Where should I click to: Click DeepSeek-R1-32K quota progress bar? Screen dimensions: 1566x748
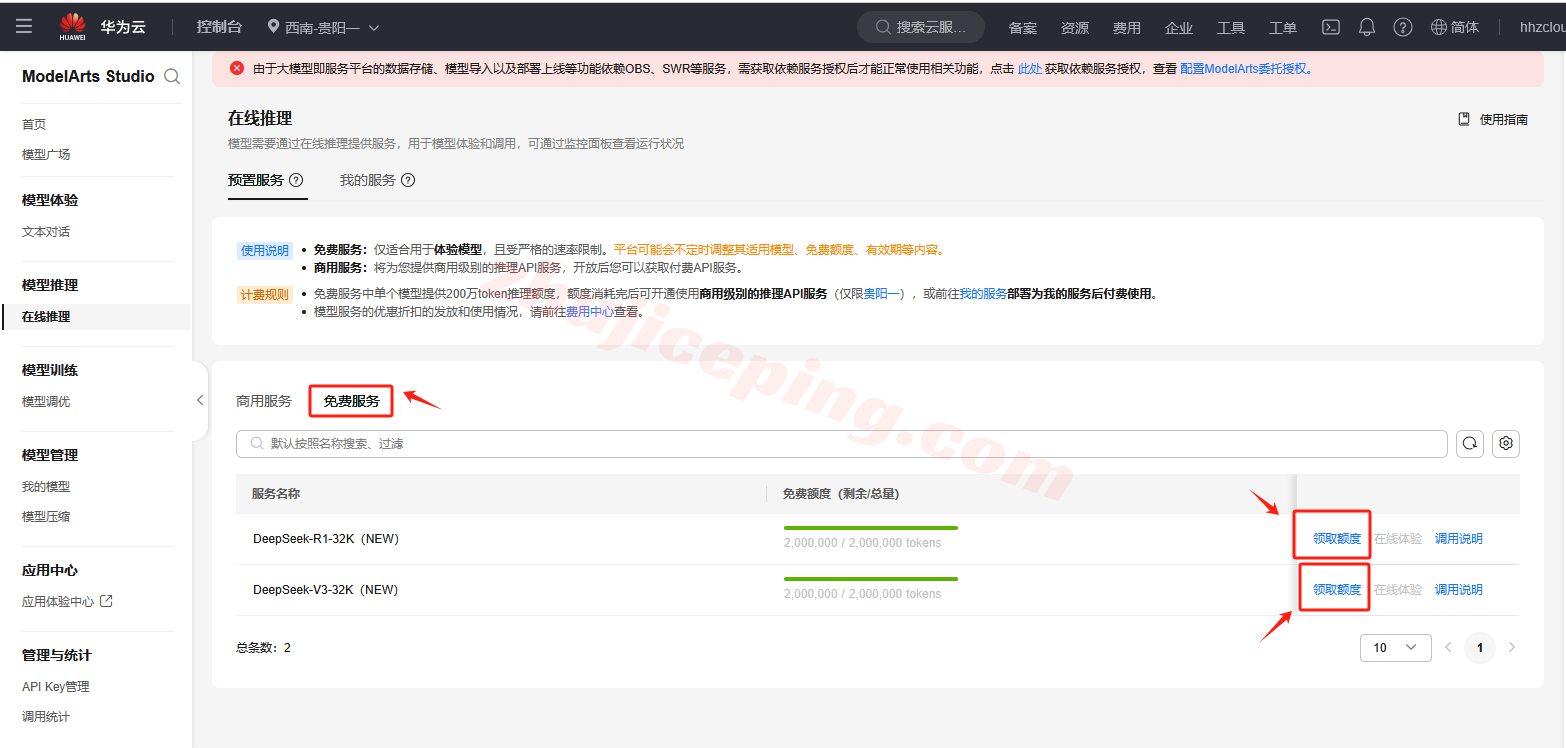point(871,527)
